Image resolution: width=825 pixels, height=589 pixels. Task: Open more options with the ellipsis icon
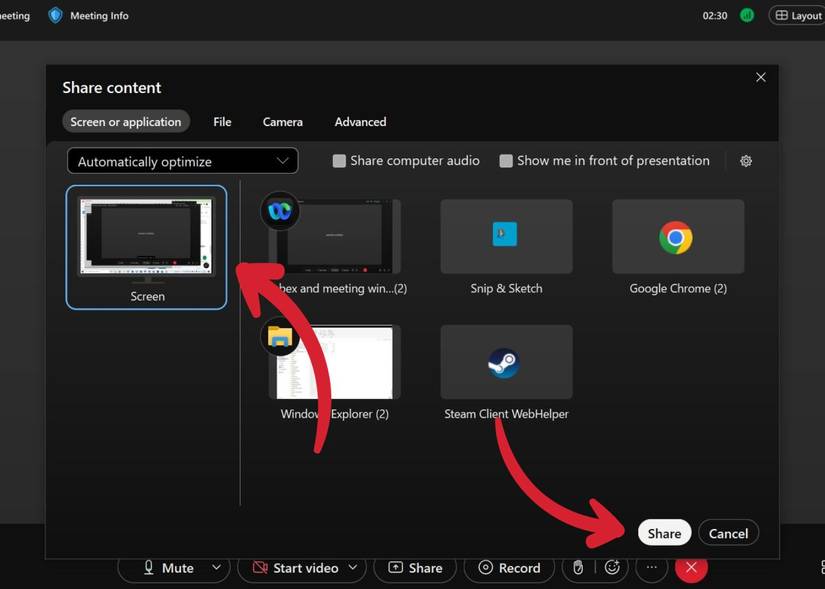click(651, 567)
